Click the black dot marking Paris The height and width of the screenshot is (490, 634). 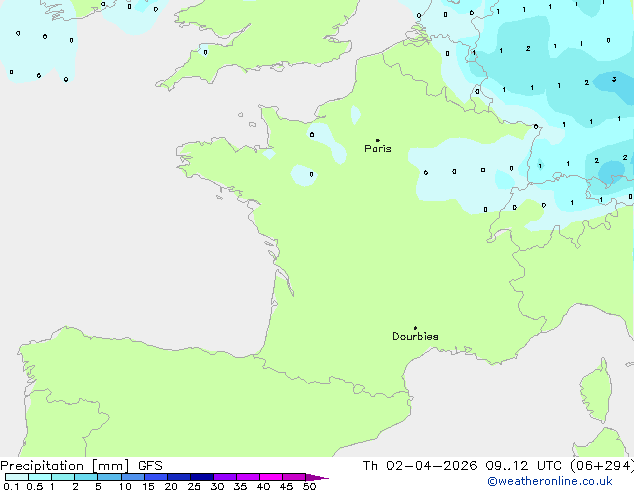pos(378,140)
